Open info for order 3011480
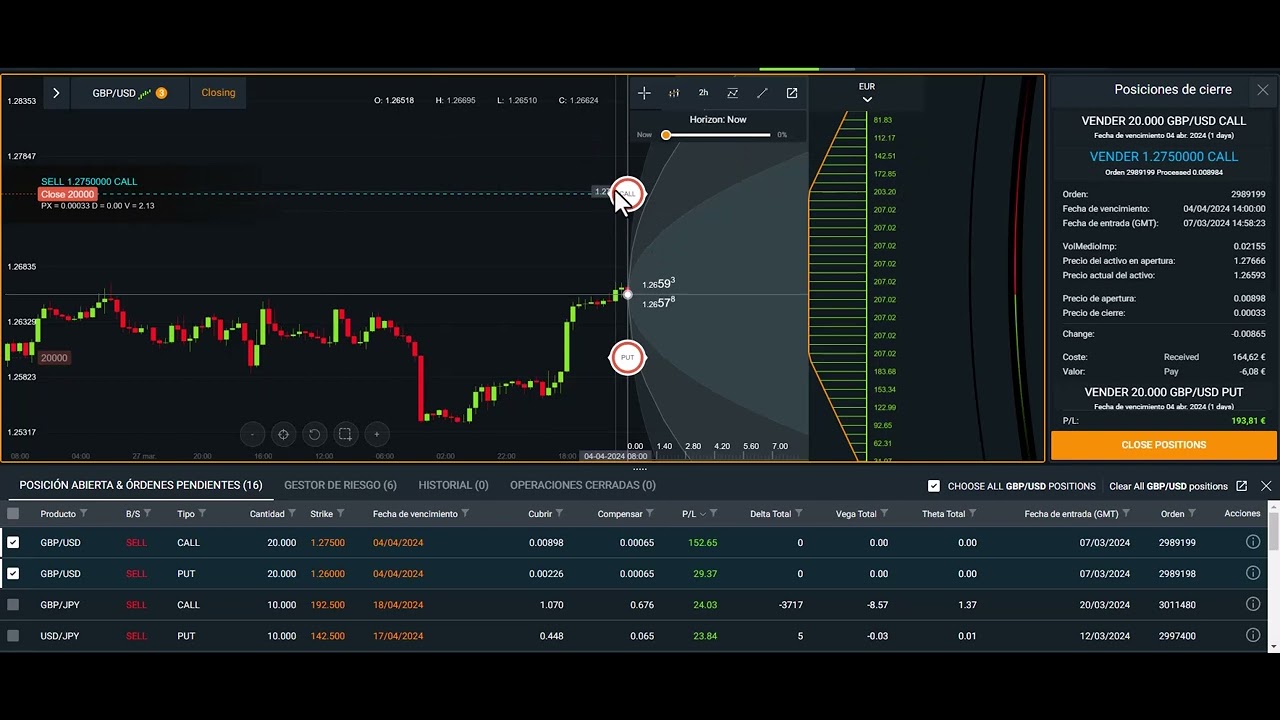This screenshot has width=1280, height=720. click(x=1253, y=604)
